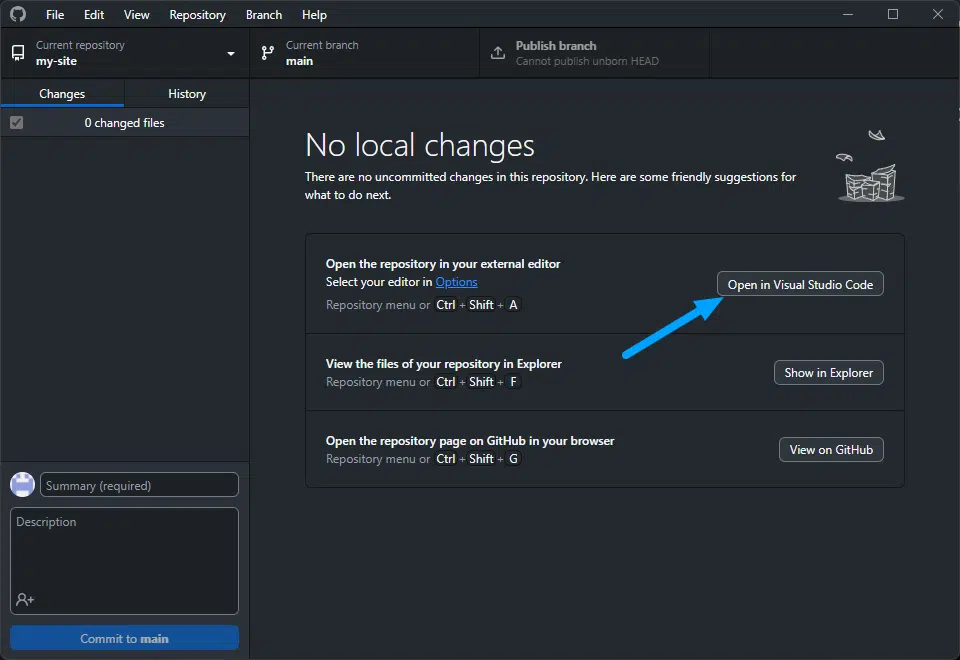Click the View on GitHub button
960x660 pixels.
click(831, 449)
